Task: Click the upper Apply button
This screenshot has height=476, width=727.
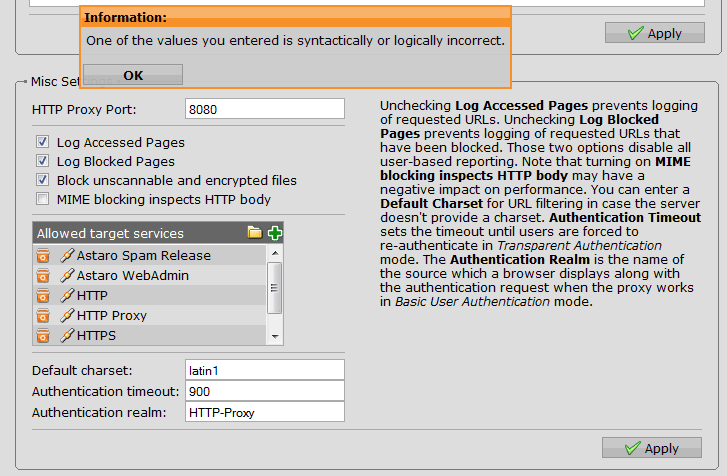Action: [654, 33]
